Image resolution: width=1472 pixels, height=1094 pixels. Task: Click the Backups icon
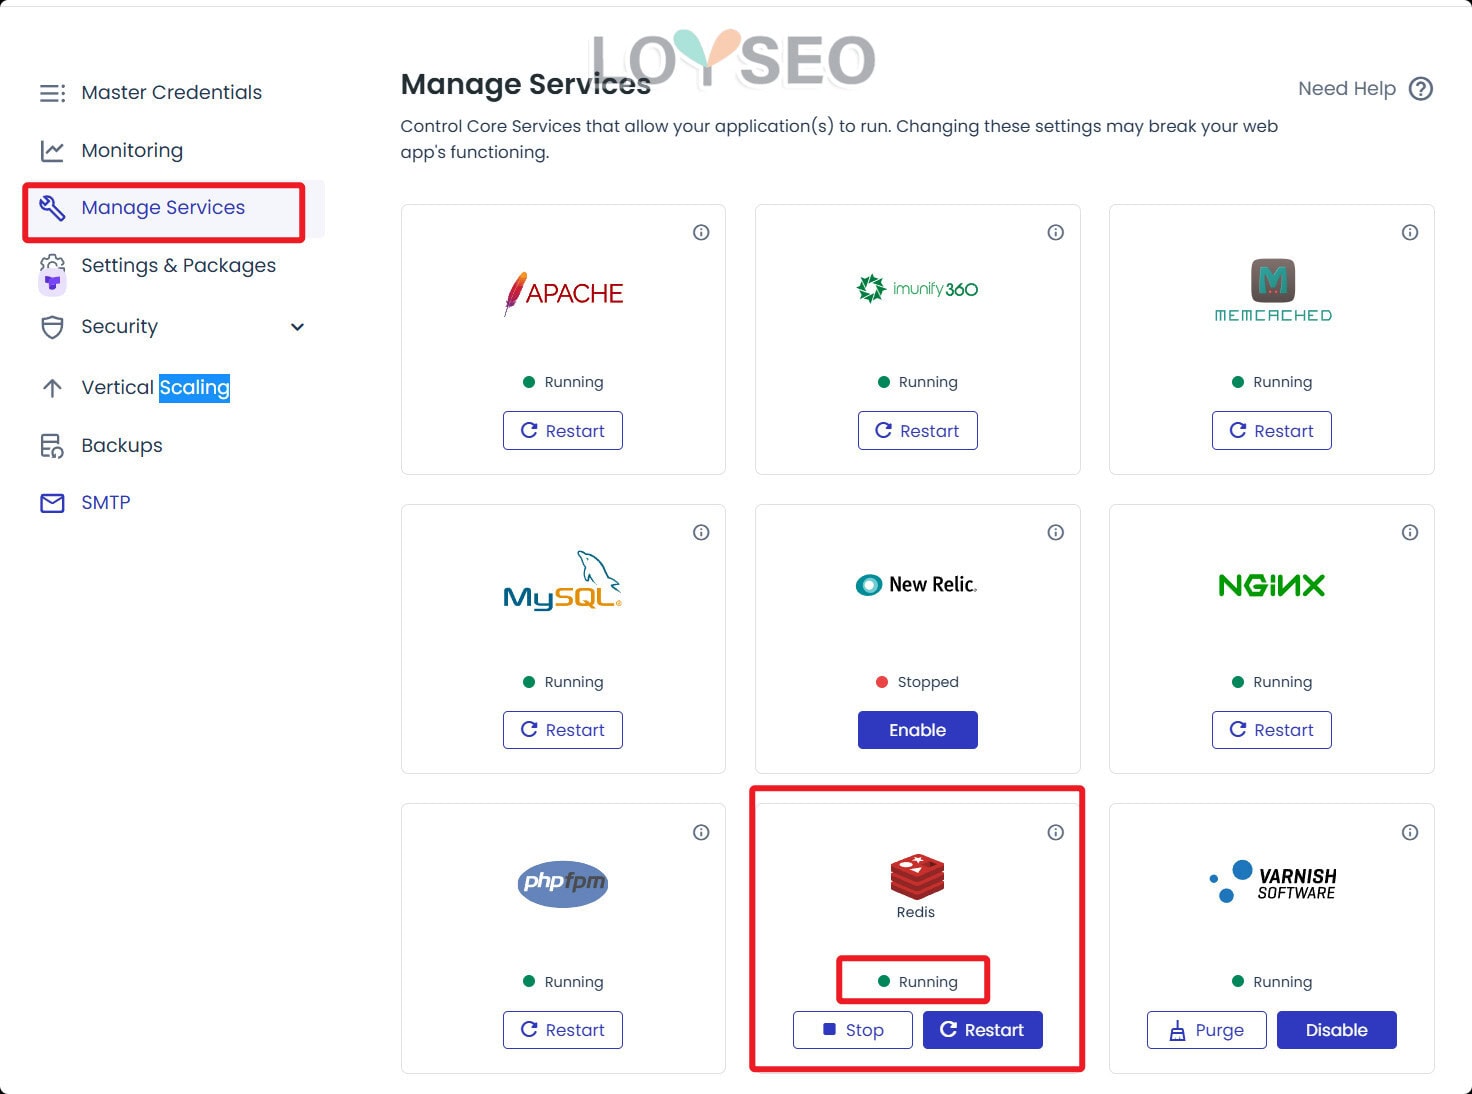(x=51, y=445)
